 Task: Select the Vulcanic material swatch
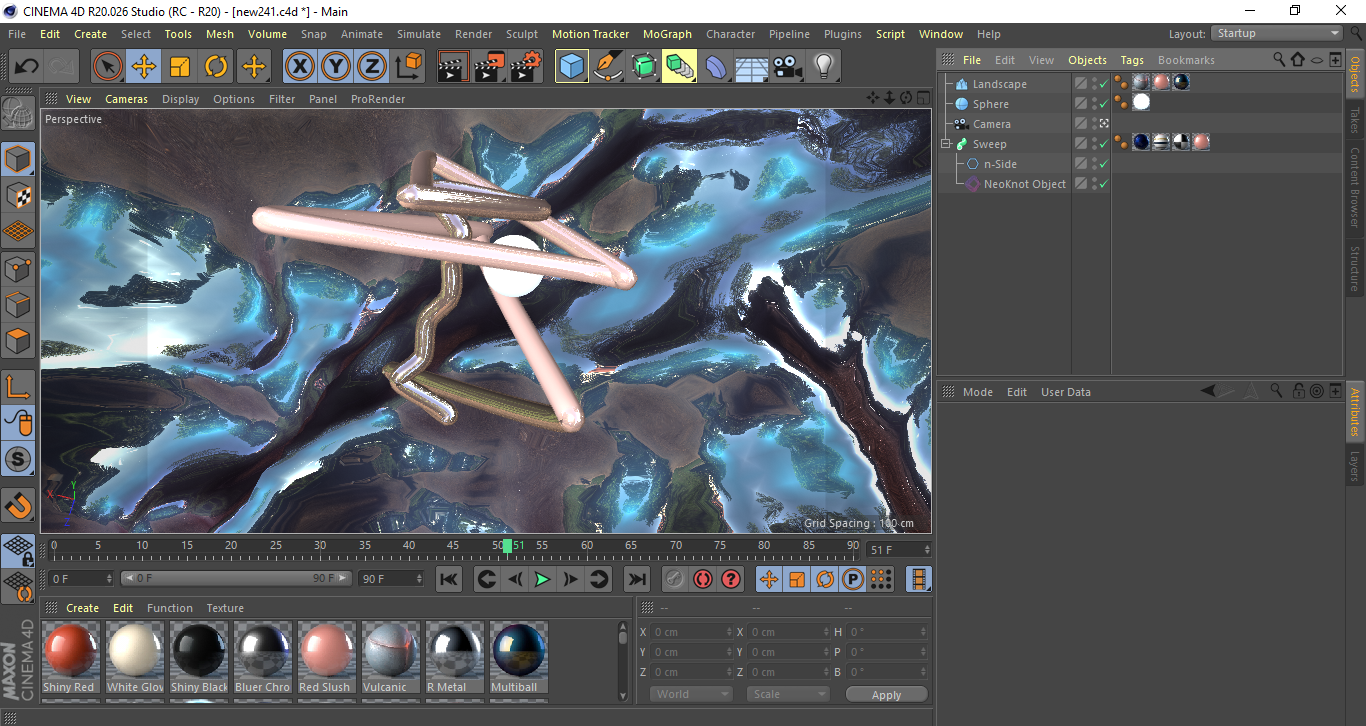(x=390, y=657)
